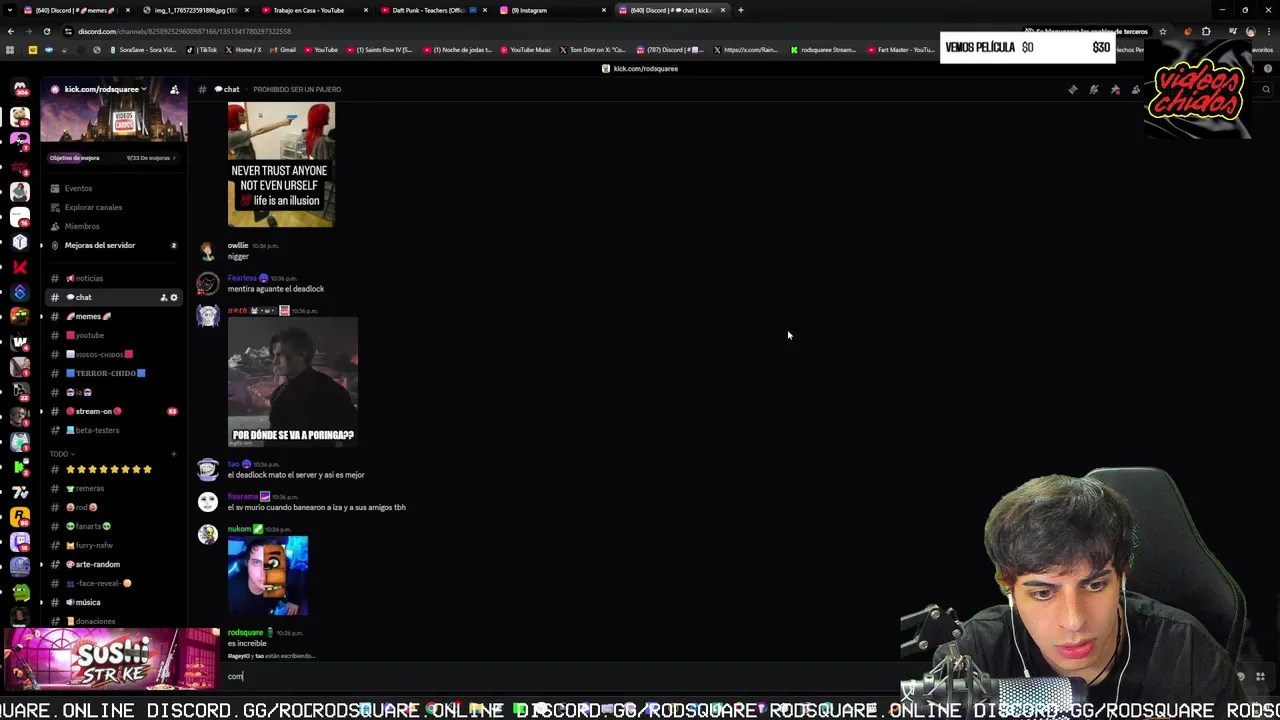This screenshot has height=720, width=1280.
Task: Click the NEVER TRUST ANYONE meme image
Action: coord(281,165)
